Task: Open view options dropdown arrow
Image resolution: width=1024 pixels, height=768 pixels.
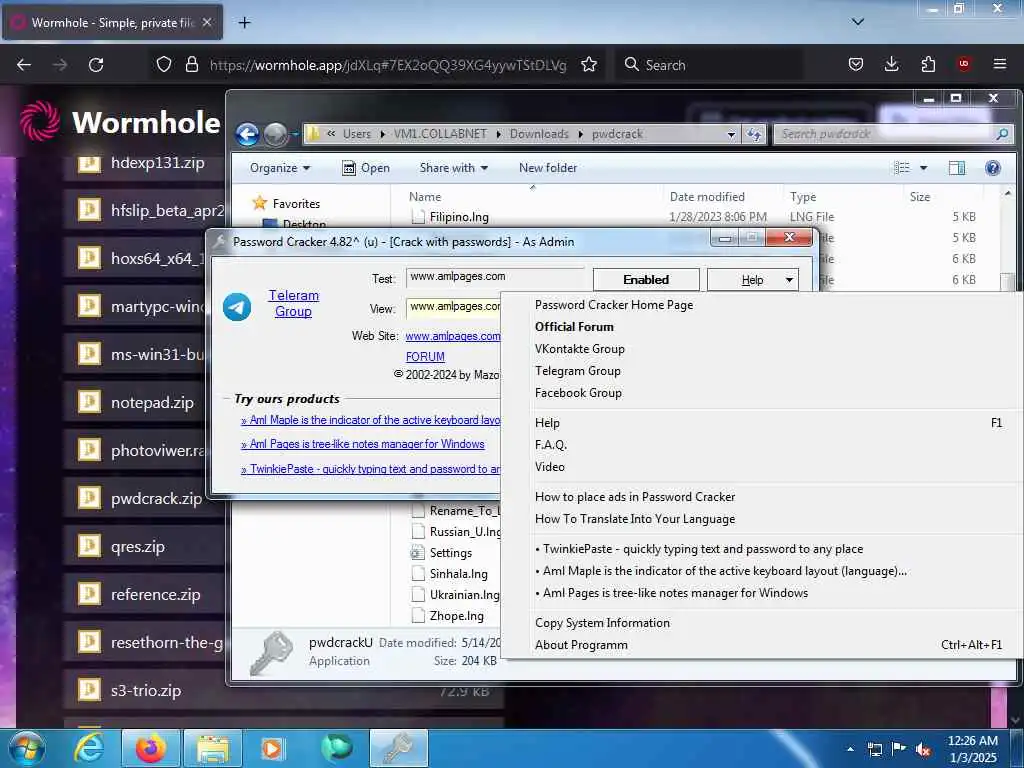Action: pyautogui.click(x=923, y=168)
